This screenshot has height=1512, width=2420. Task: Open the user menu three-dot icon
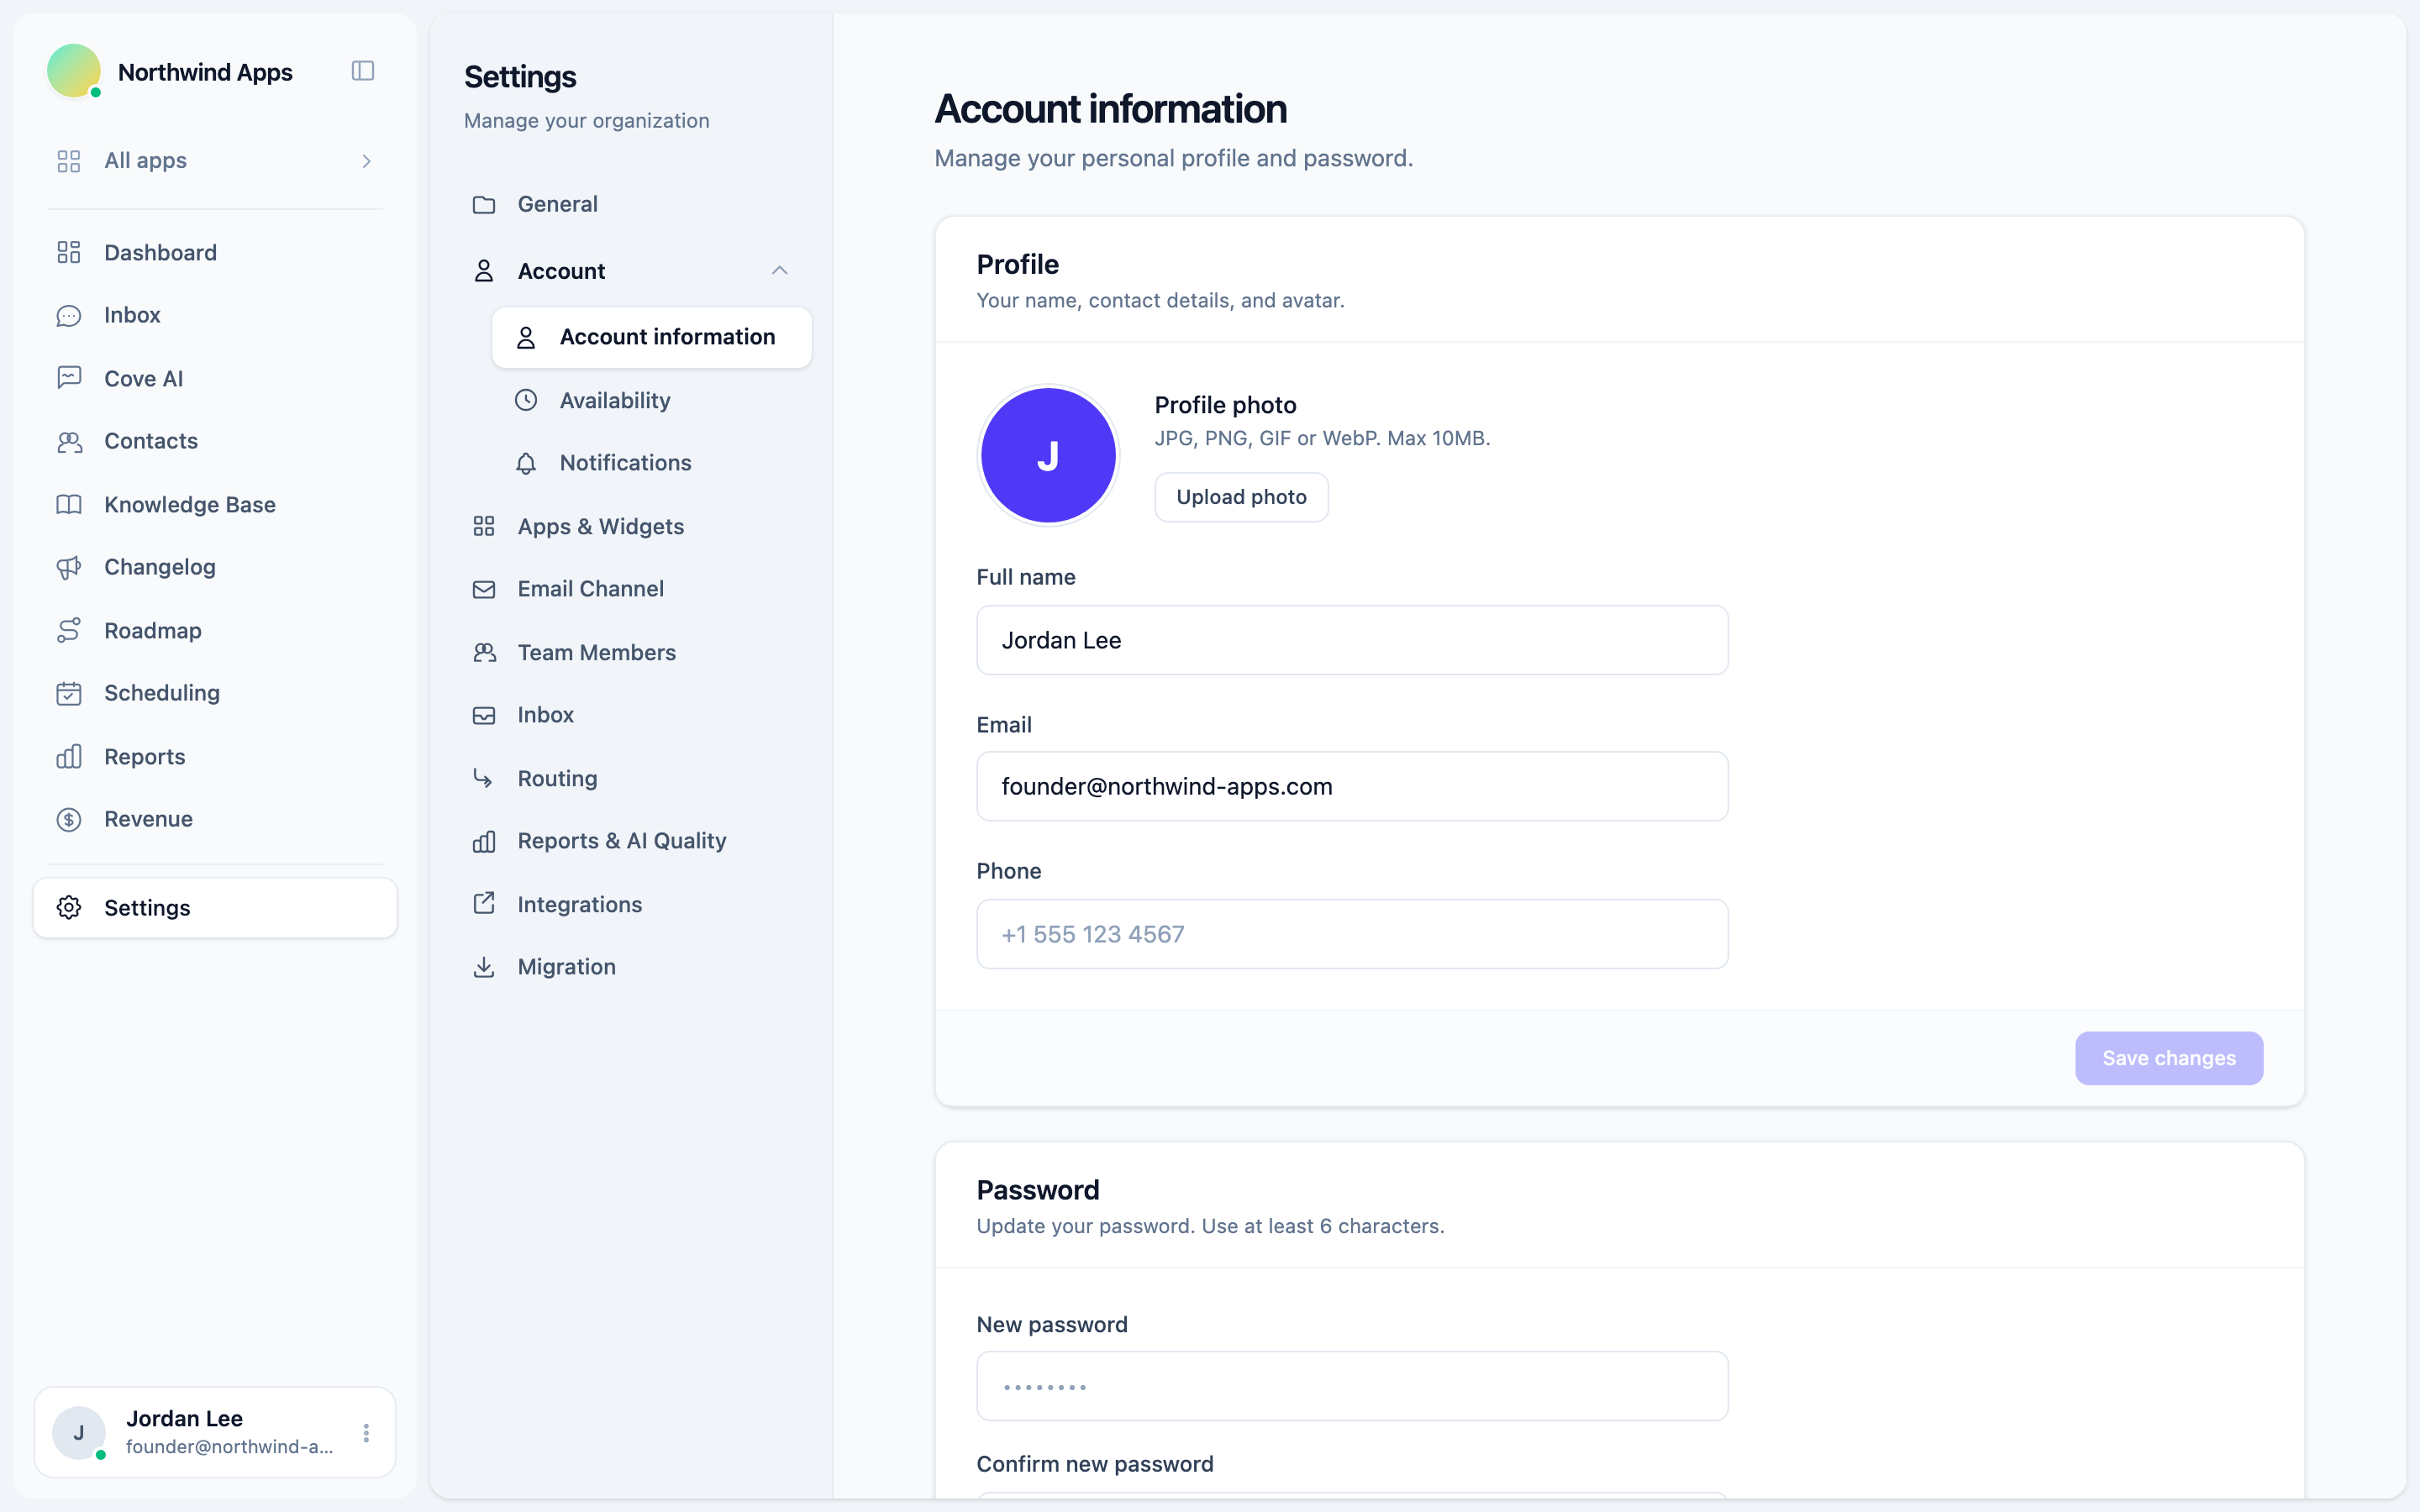(366, 1433)
